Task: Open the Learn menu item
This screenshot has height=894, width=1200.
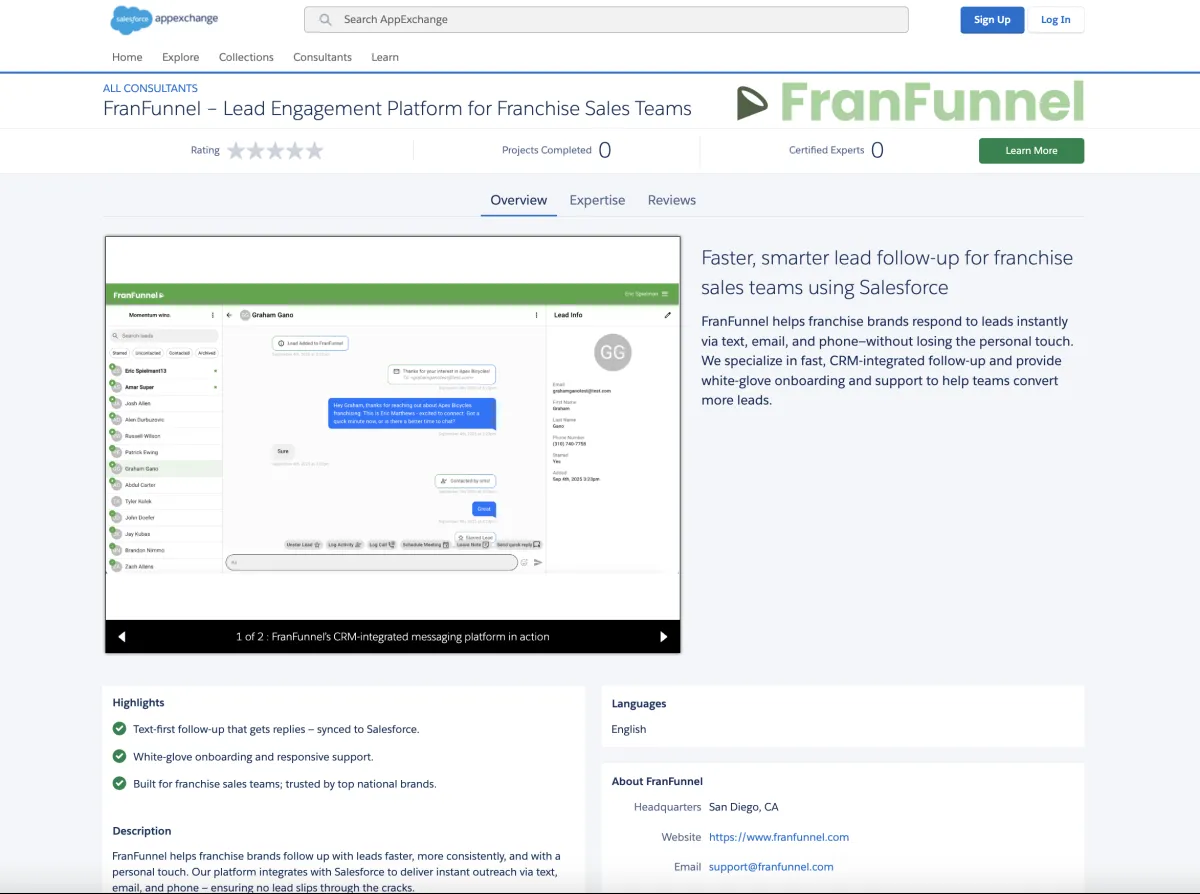Action: click(385, 57)
